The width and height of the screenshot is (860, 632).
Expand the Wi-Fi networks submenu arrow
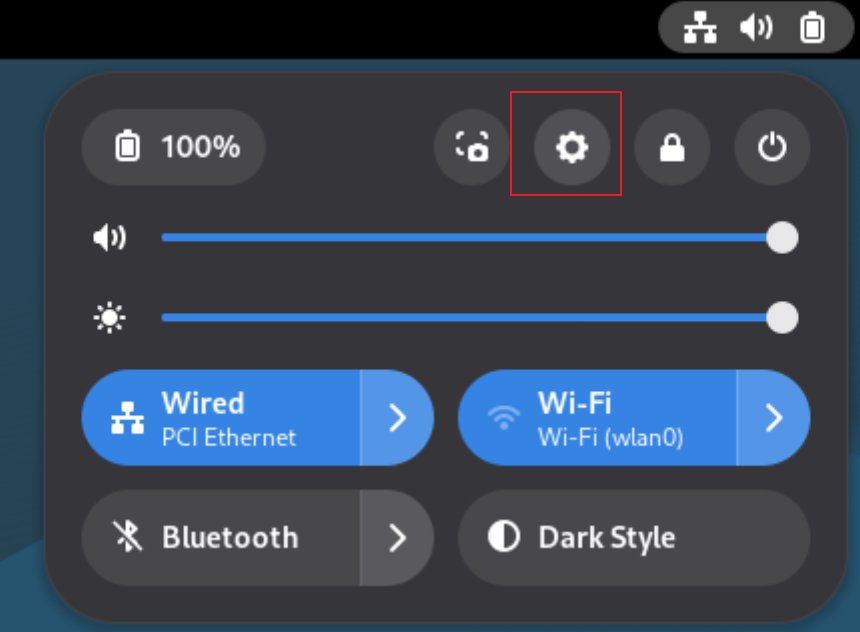(x=773, y=418)
